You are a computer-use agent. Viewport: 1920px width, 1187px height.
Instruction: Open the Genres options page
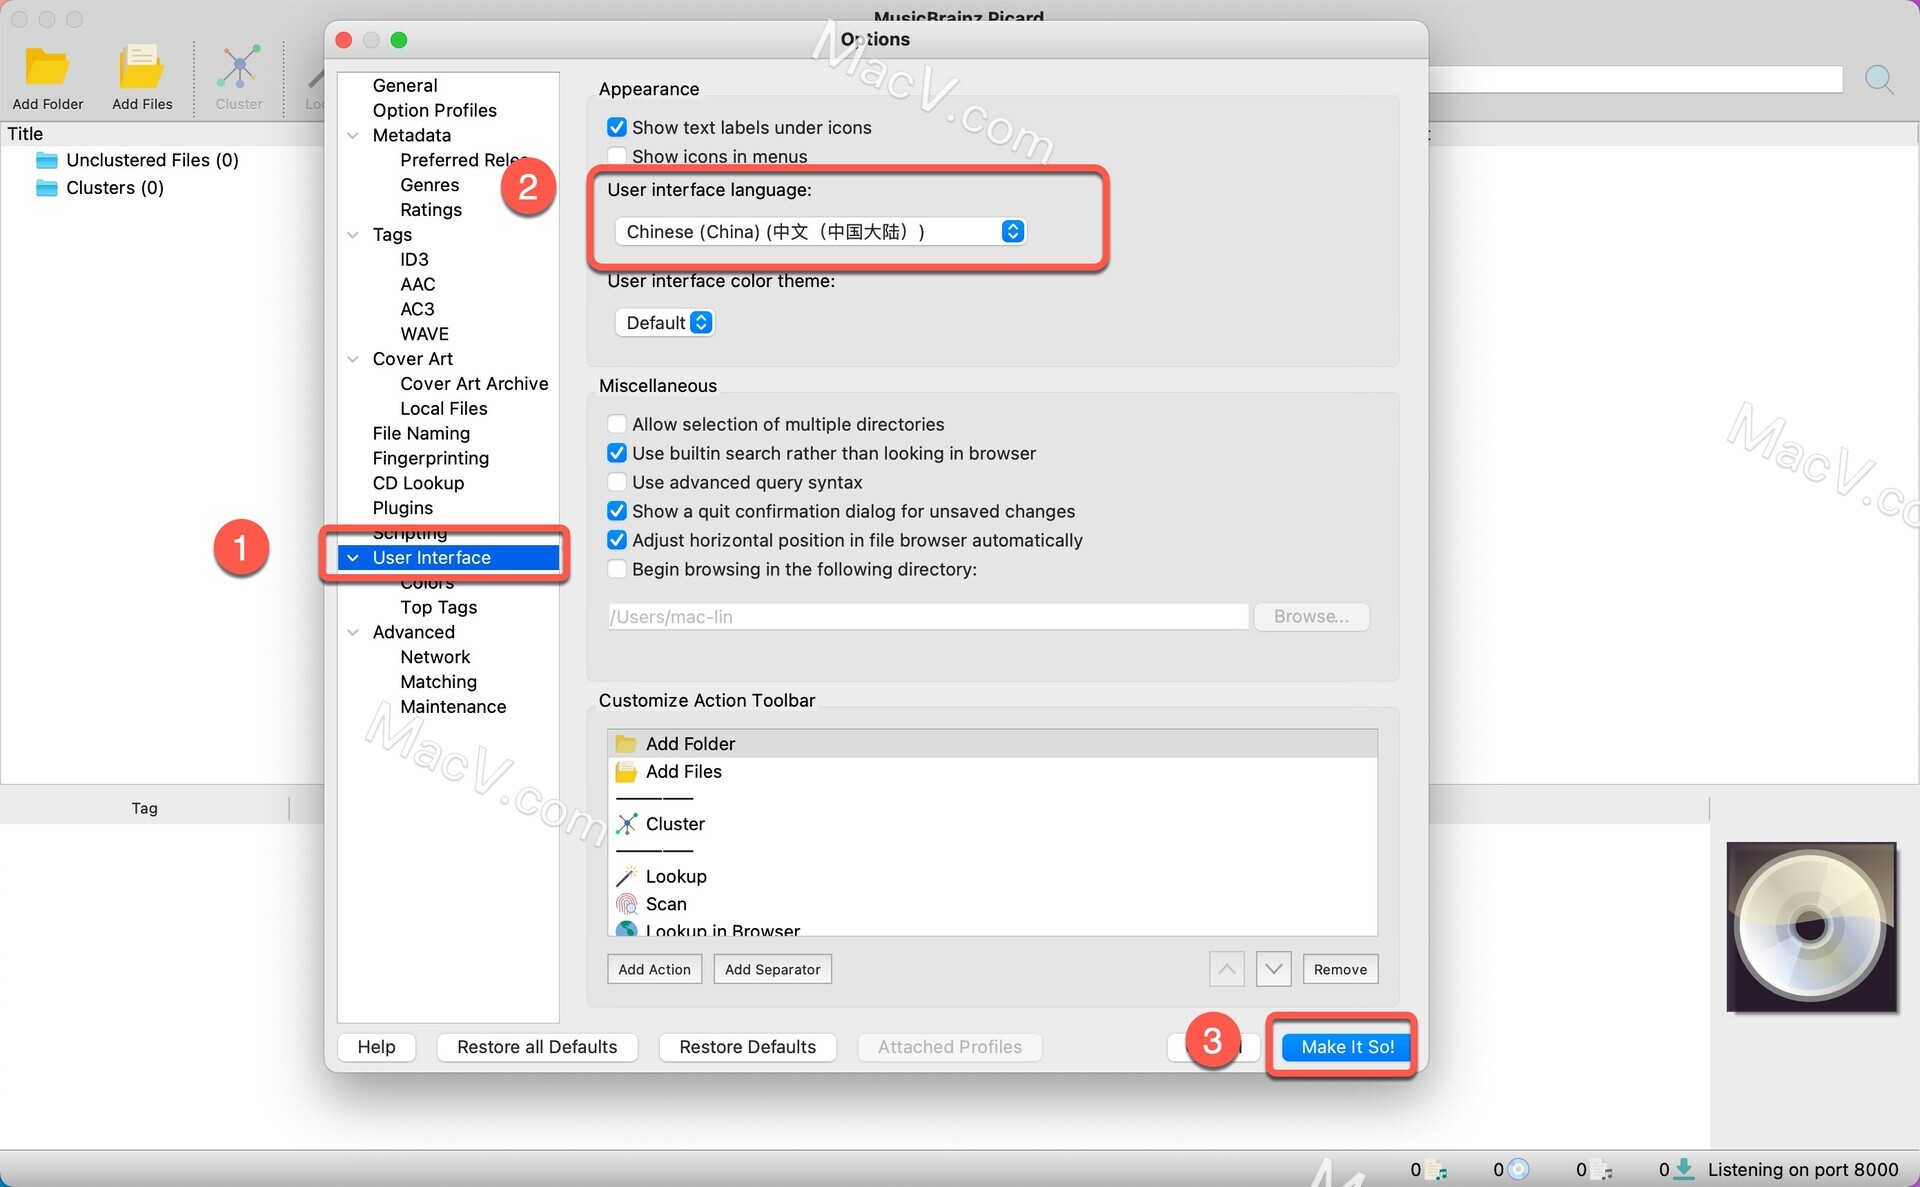click(x=430, y=185)
